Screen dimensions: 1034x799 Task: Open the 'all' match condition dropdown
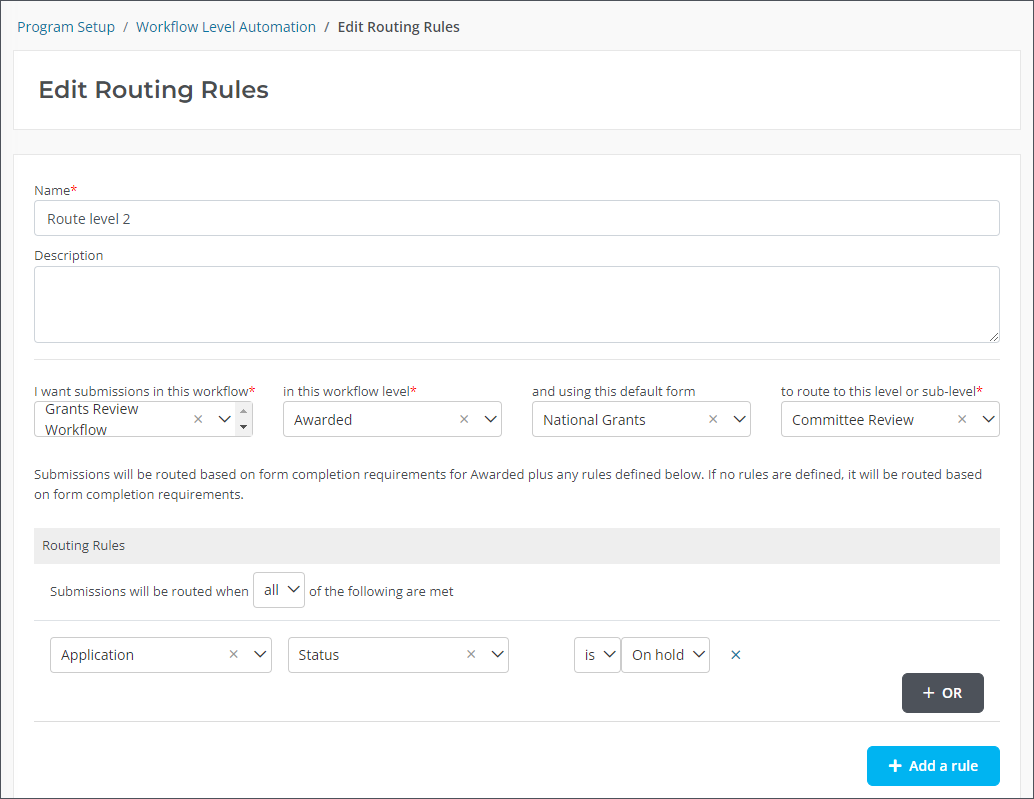click(279, 590)
